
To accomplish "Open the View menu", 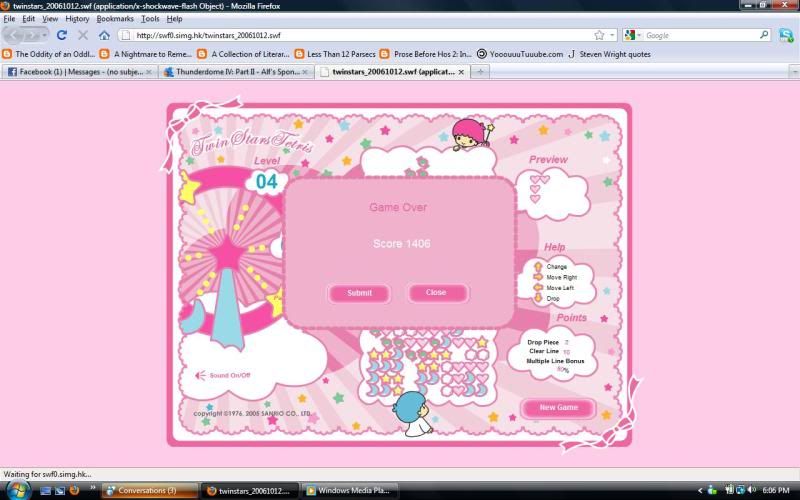I will [50, 19].
